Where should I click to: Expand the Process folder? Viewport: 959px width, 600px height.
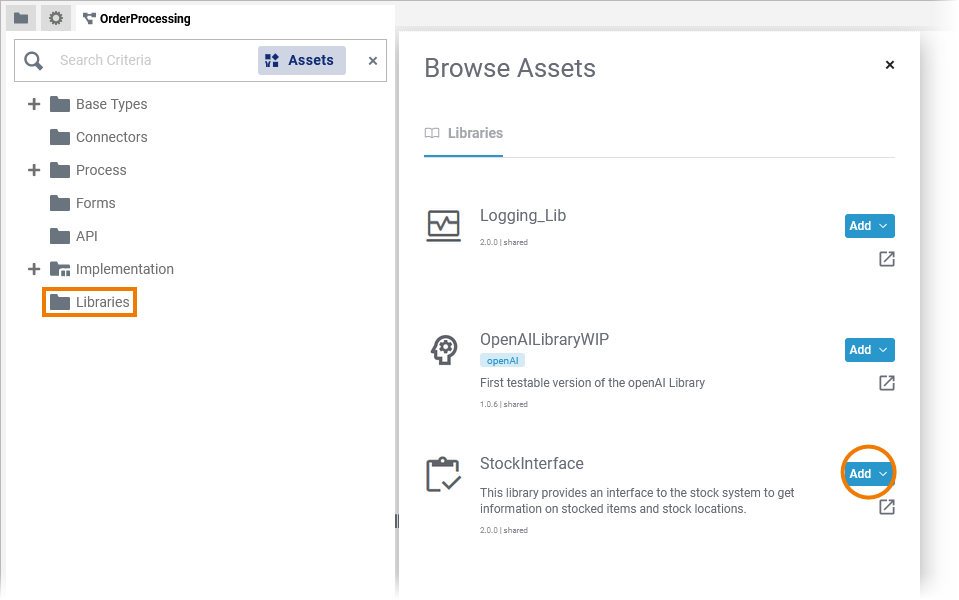tap(34, 170)
